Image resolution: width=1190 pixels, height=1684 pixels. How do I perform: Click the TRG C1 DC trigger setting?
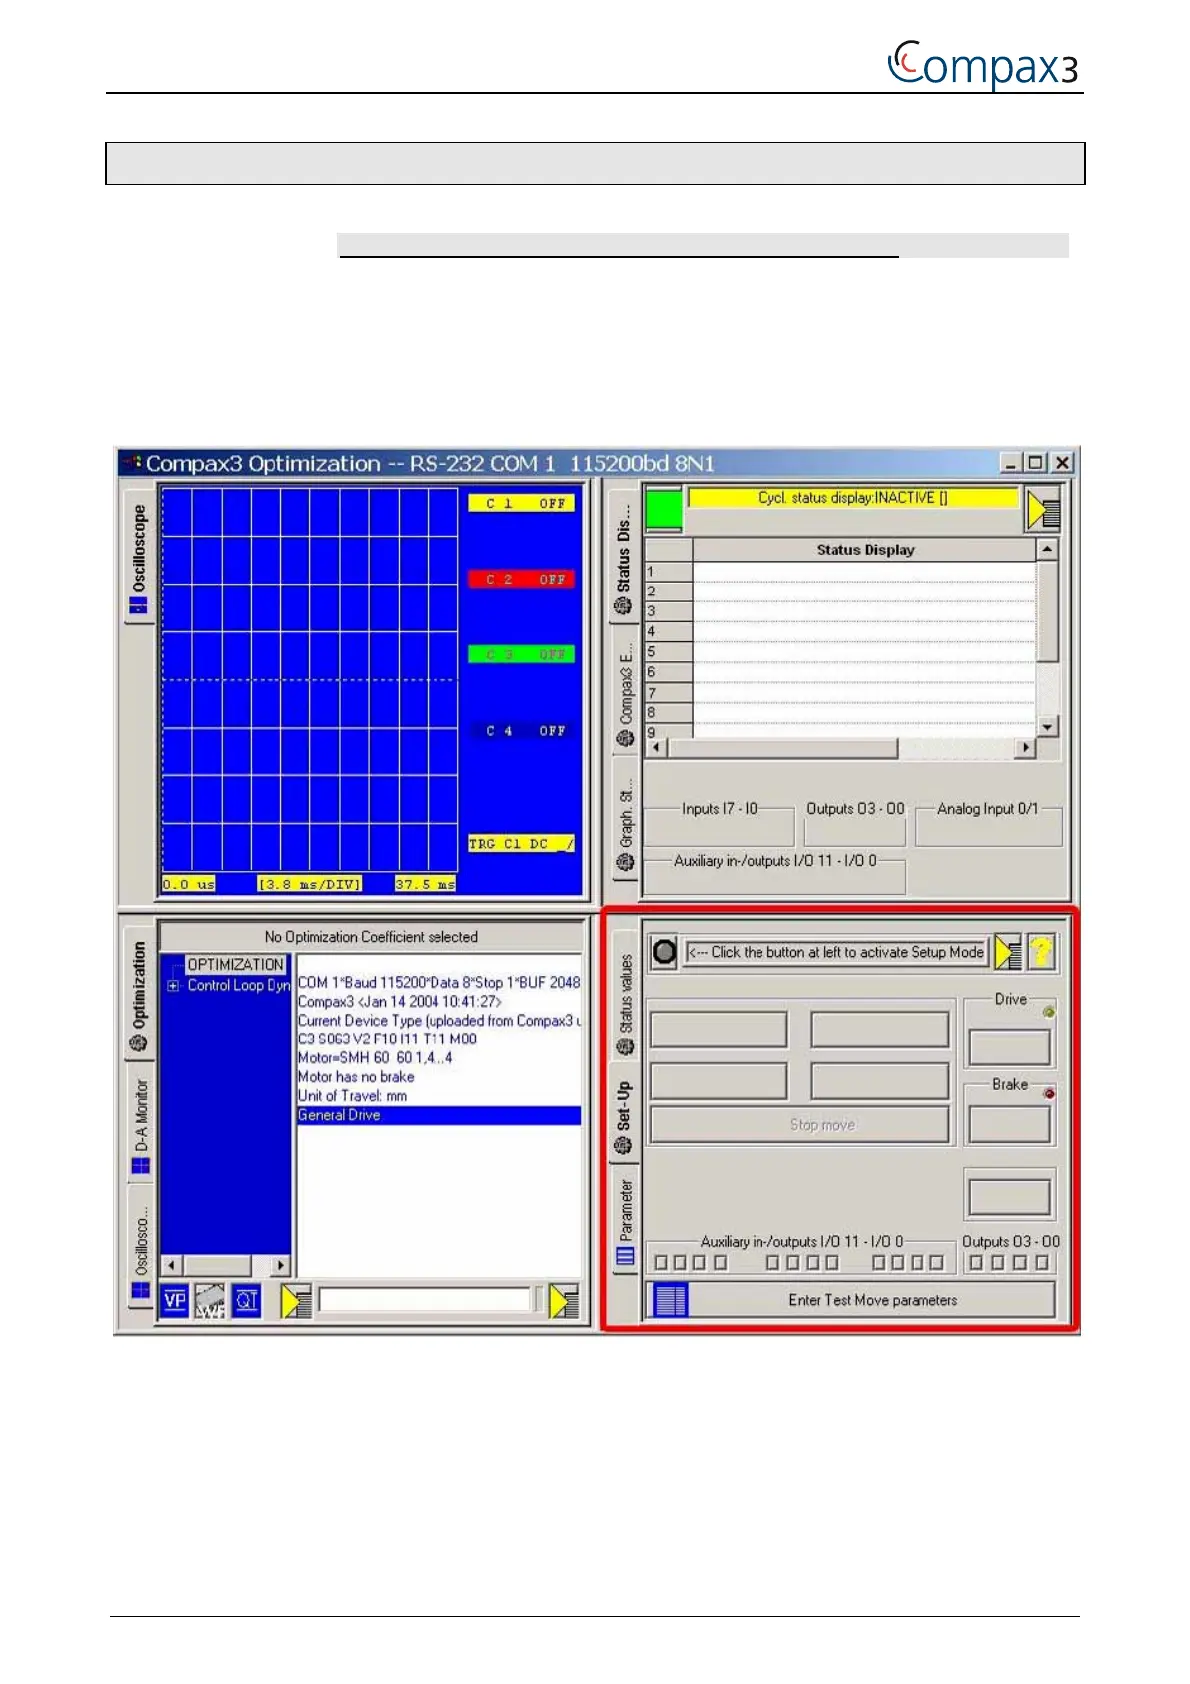click(521, 843)
